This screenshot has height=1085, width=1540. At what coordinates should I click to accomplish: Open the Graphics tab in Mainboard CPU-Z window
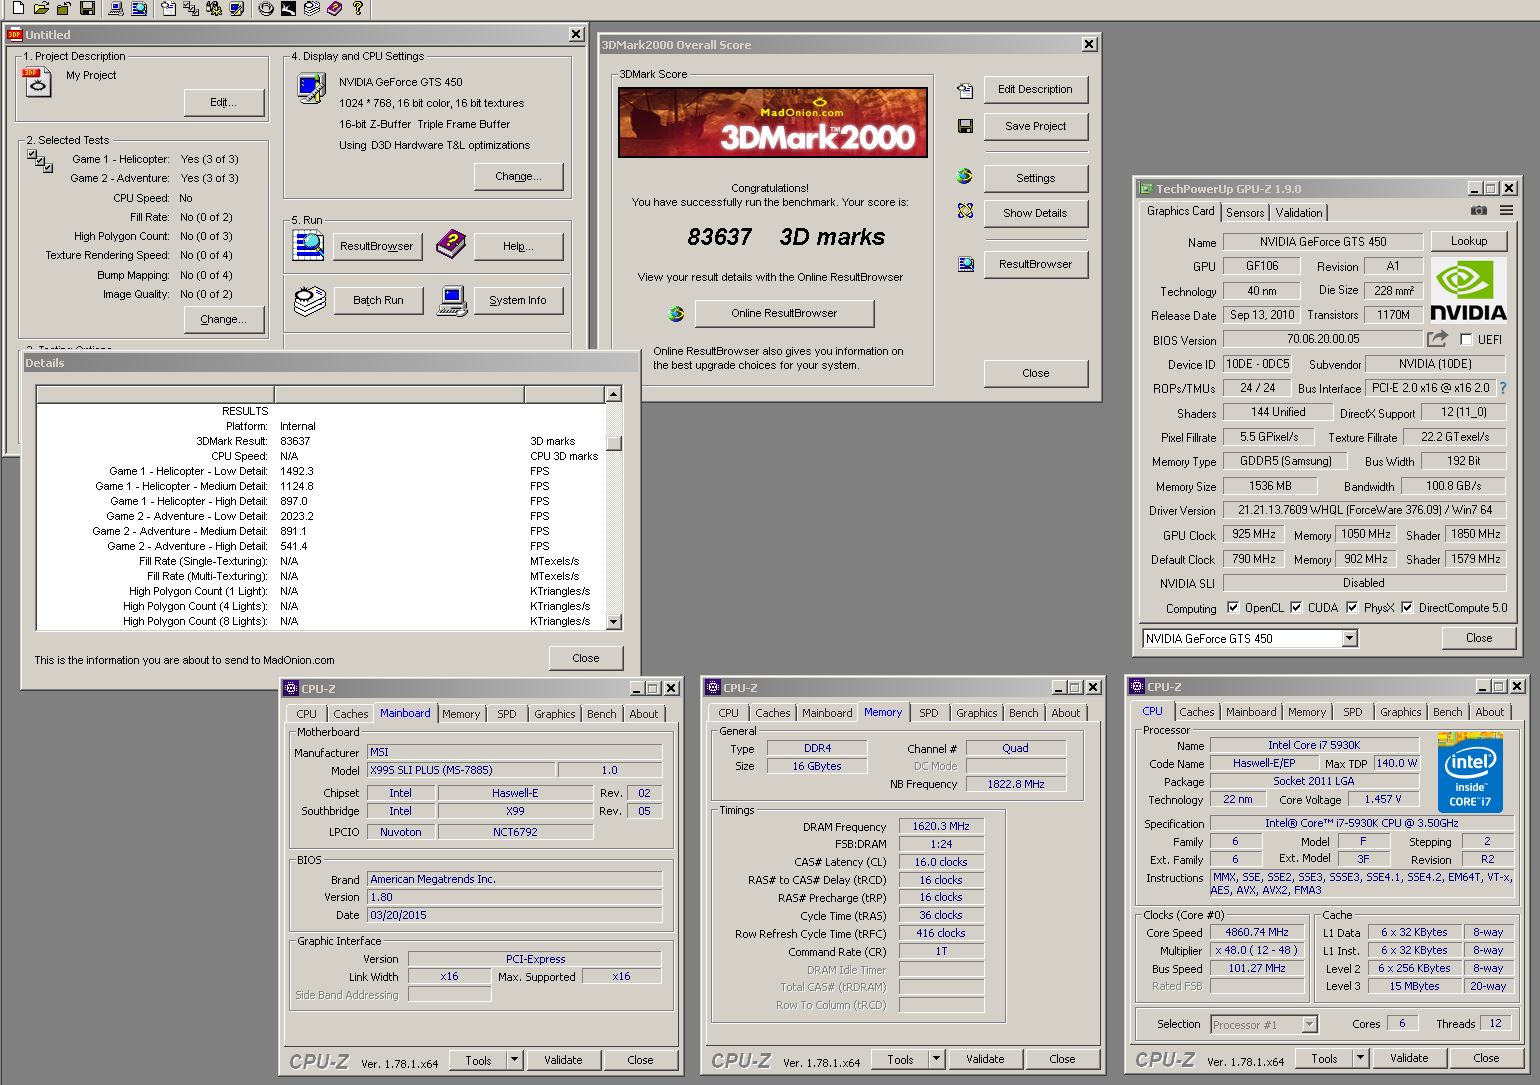pos(554,714)
